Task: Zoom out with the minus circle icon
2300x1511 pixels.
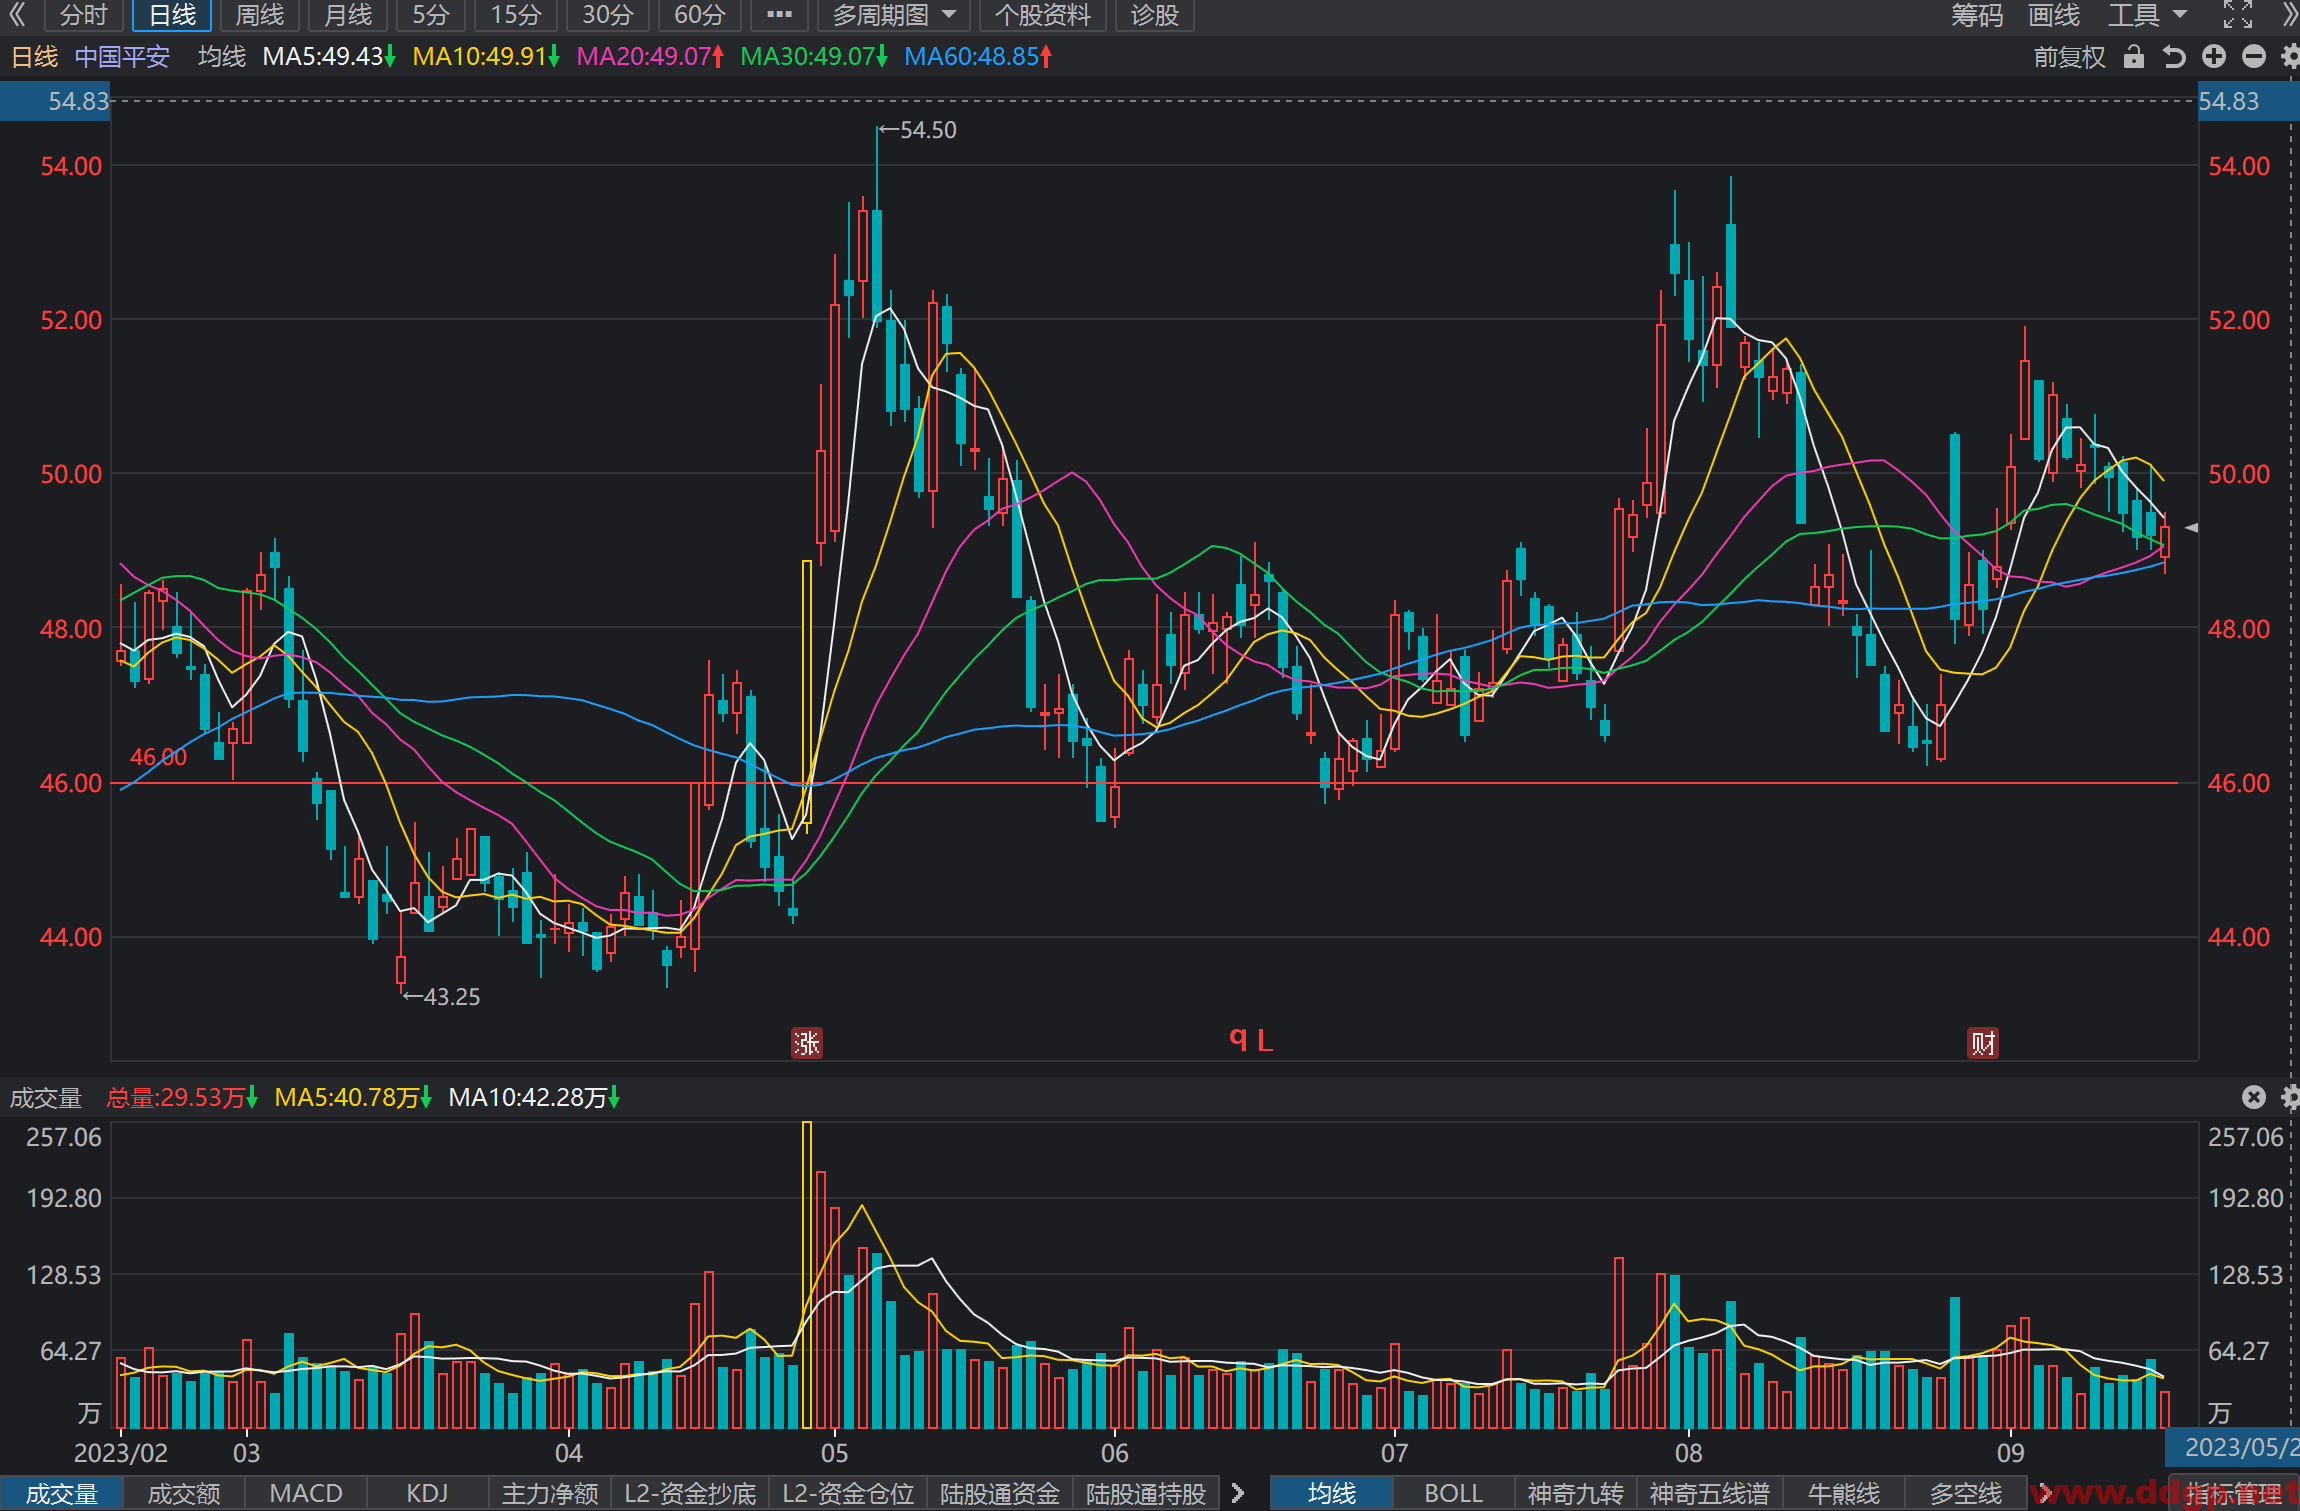Action: (2253, 57)
